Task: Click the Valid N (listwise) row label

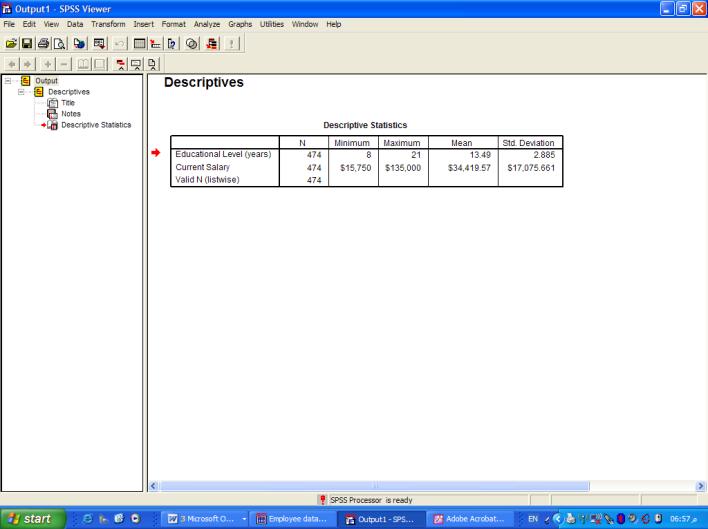Action: [207, 180]
